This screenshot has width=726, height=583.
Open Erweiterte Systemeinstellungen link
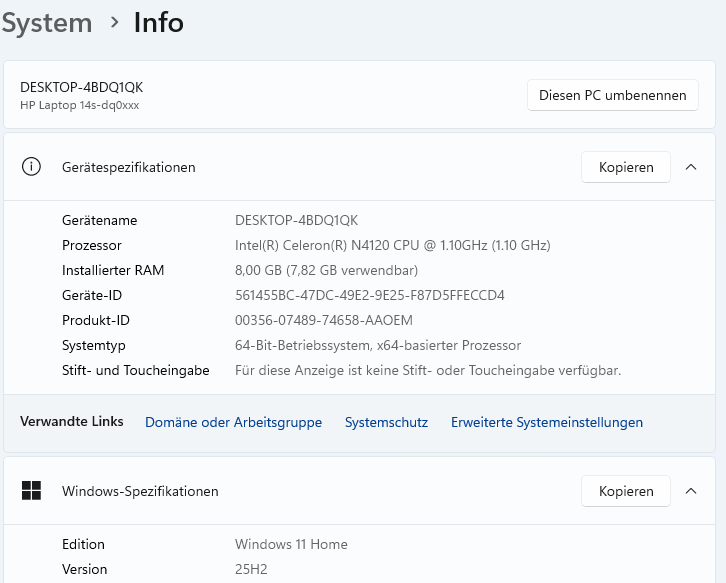(x=547, y=422)
